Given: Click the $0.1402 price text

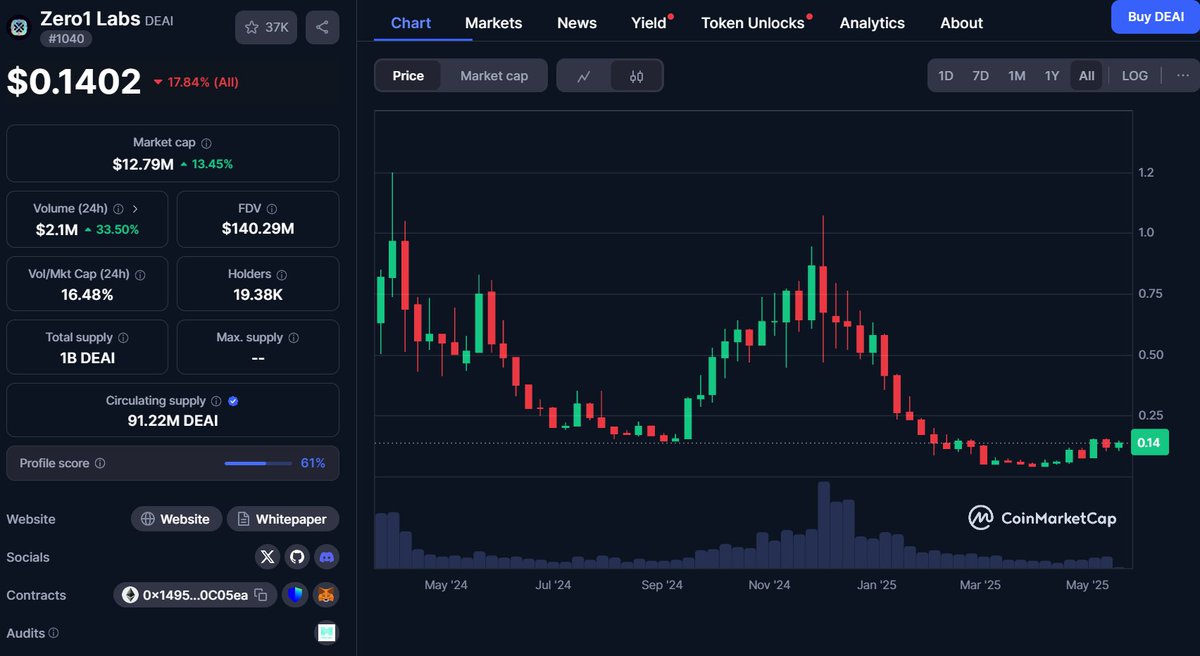Looking at the screenshot, I should pyautogui.click(x=74, y=81).
